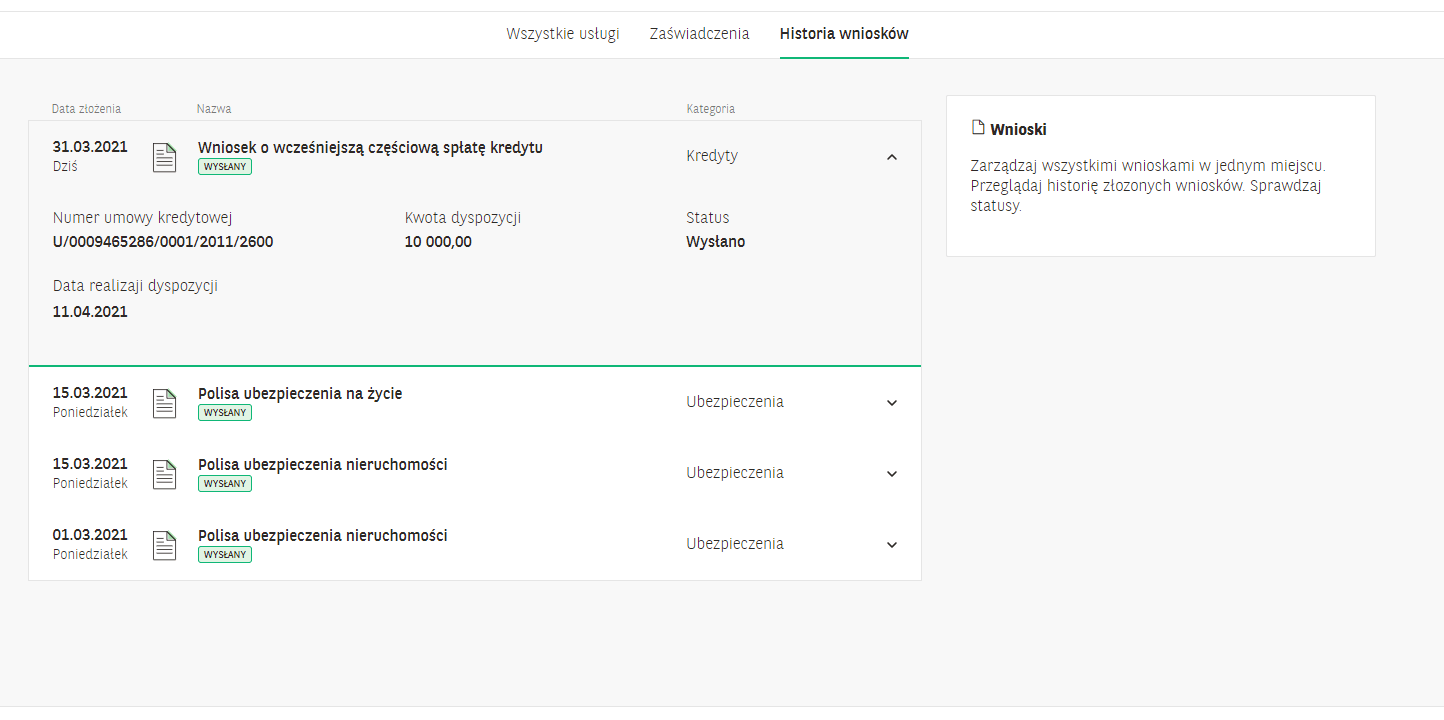The image size is (1444, 720).
Task: Click the 01.03.2021 Polisa ubezpieczenia nieruchomości title
Action: click(x=322, y=536)
